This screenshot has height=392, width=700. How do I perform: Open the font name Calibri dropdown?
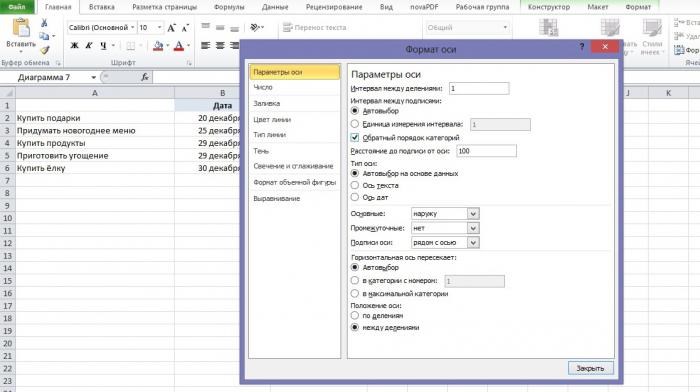pyautogui.click(x=133, y=28)
